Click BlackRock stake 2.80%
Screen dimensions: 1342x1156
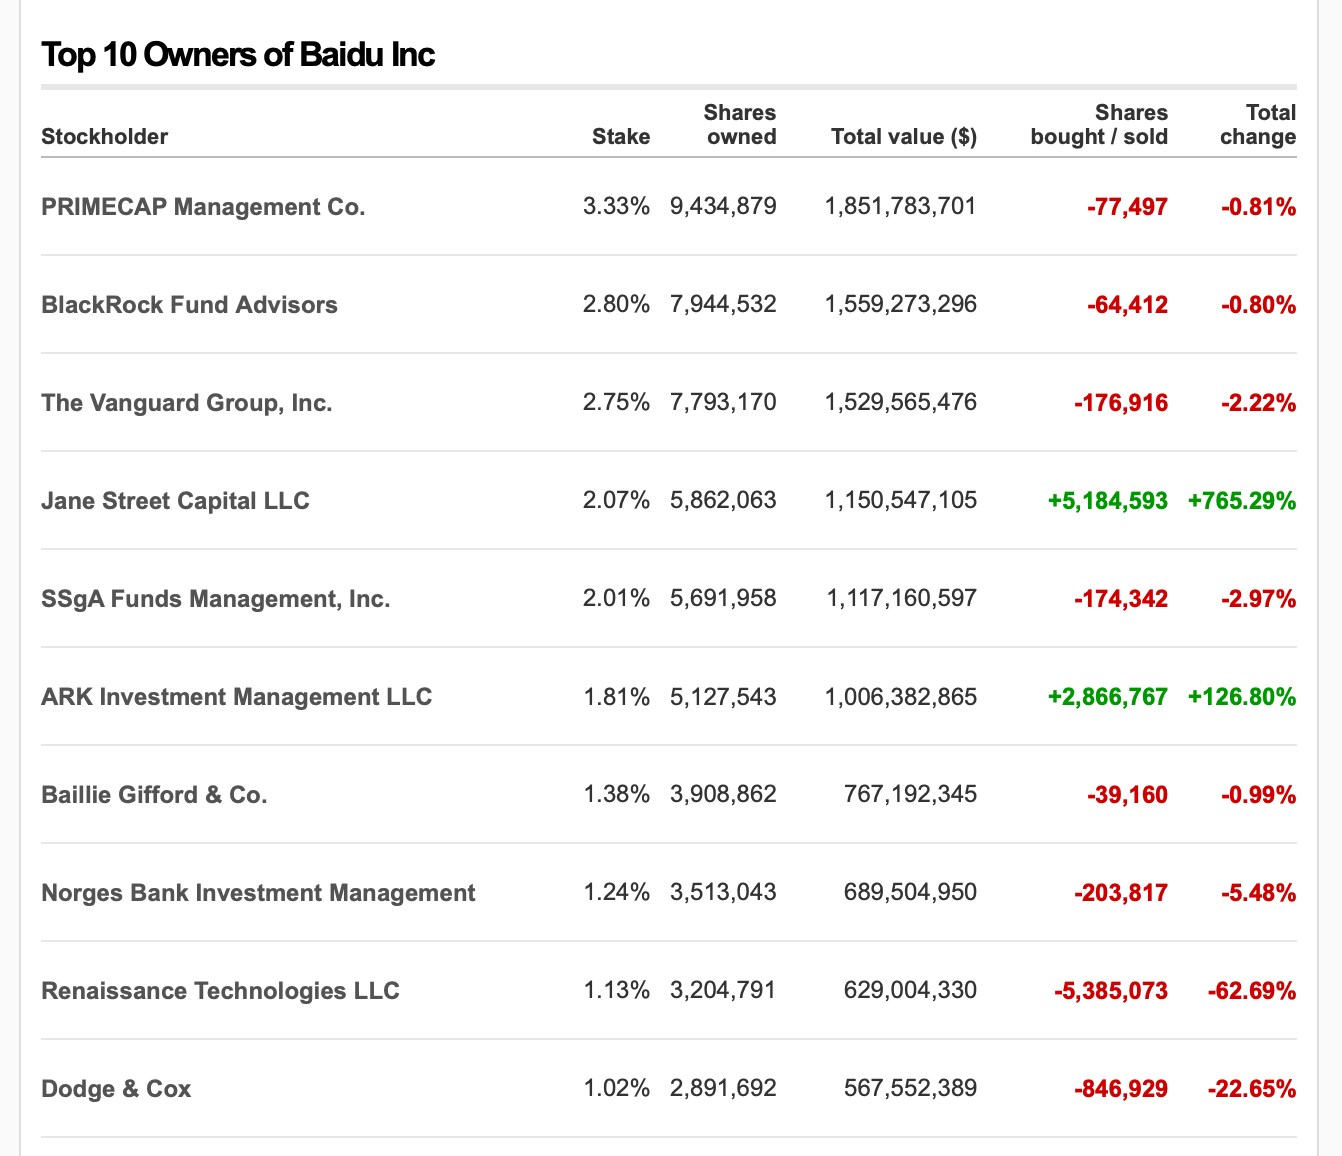point(616,305)
